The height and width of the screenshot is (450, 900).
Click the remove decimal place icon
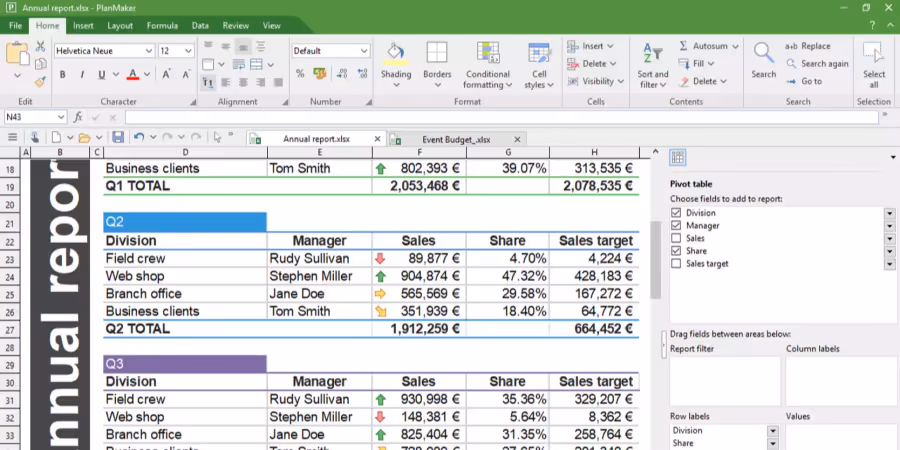tap(362, 73)
